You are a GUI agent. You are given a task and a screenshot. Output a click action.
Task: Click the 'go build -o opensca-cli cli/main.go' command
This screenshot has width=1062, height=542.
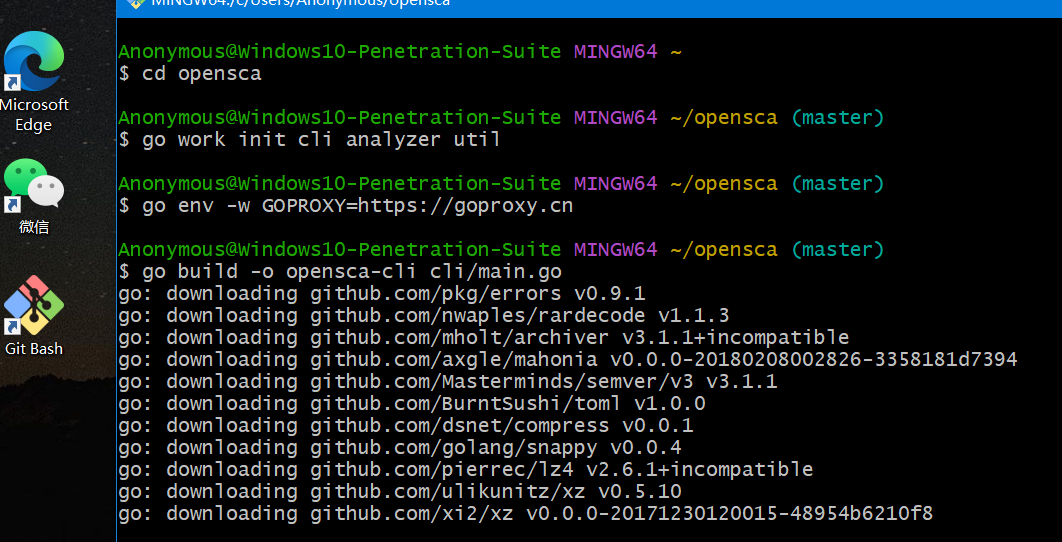pos(350,271)
